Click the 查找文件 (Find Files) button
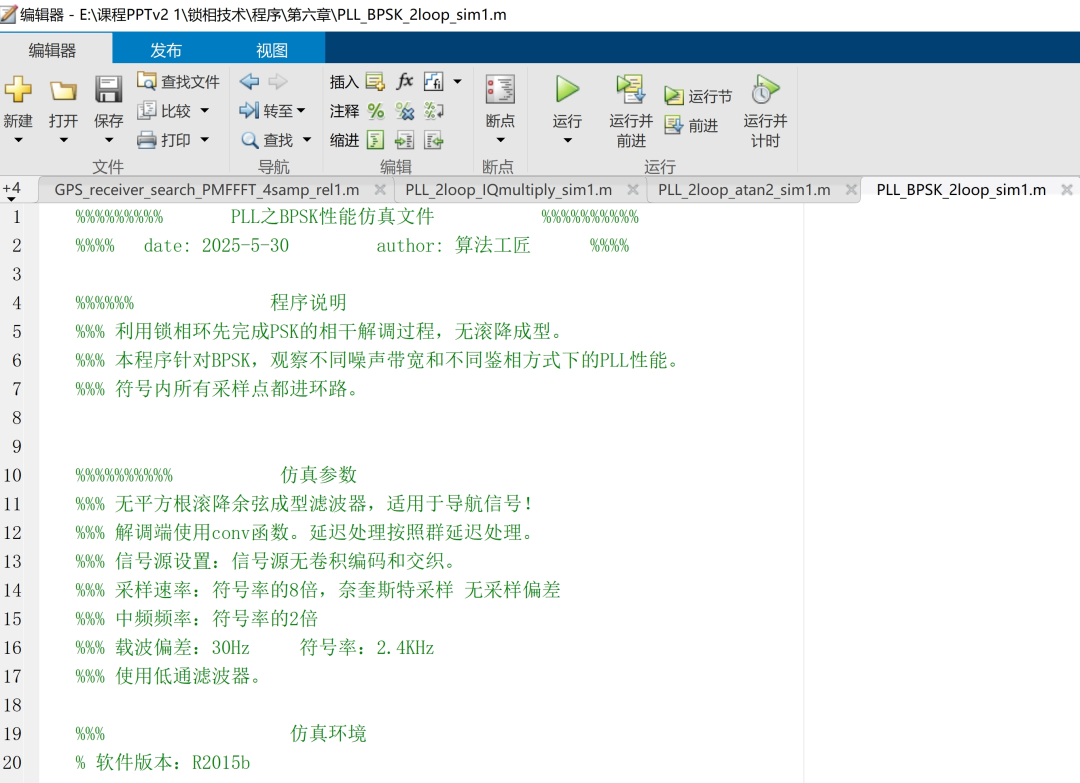Viewport: 1080px width, 783px height. point(179,81)
